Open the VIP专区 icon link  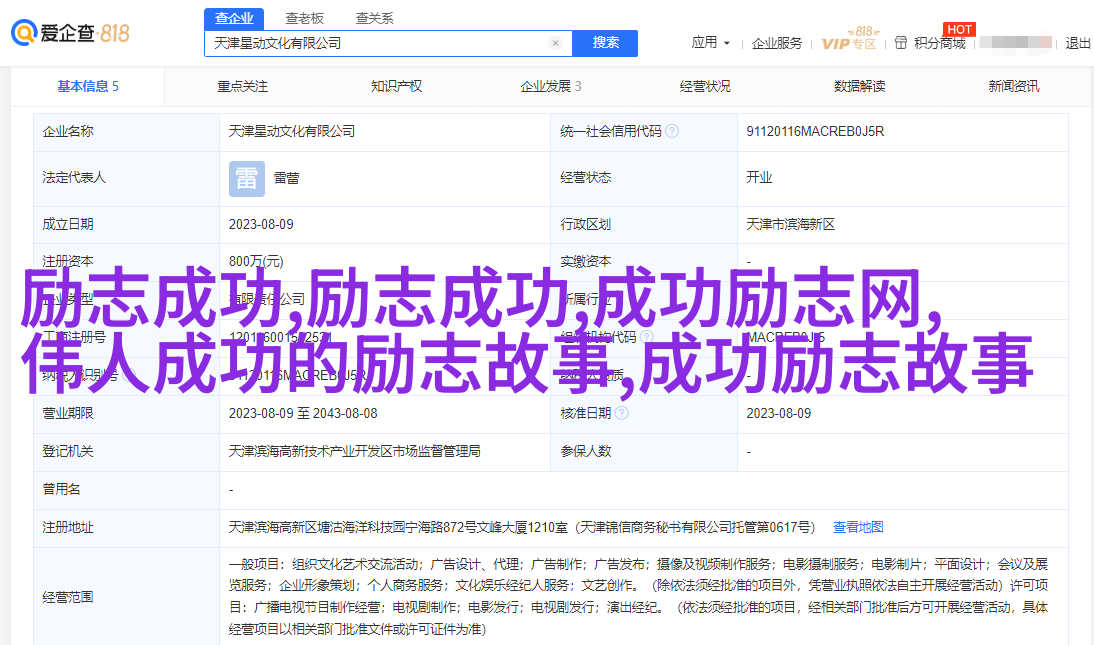coord(849,39)
